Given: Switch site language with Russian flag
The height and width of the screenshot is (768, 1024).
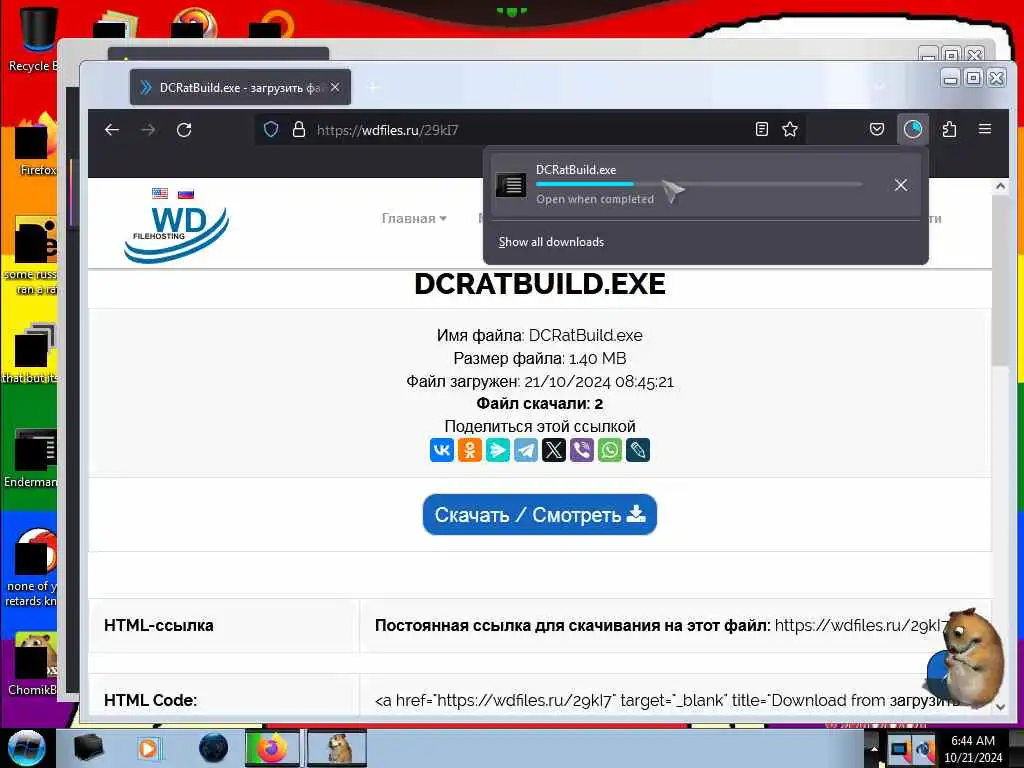Looking at the screenshot, I should point(186,193).
